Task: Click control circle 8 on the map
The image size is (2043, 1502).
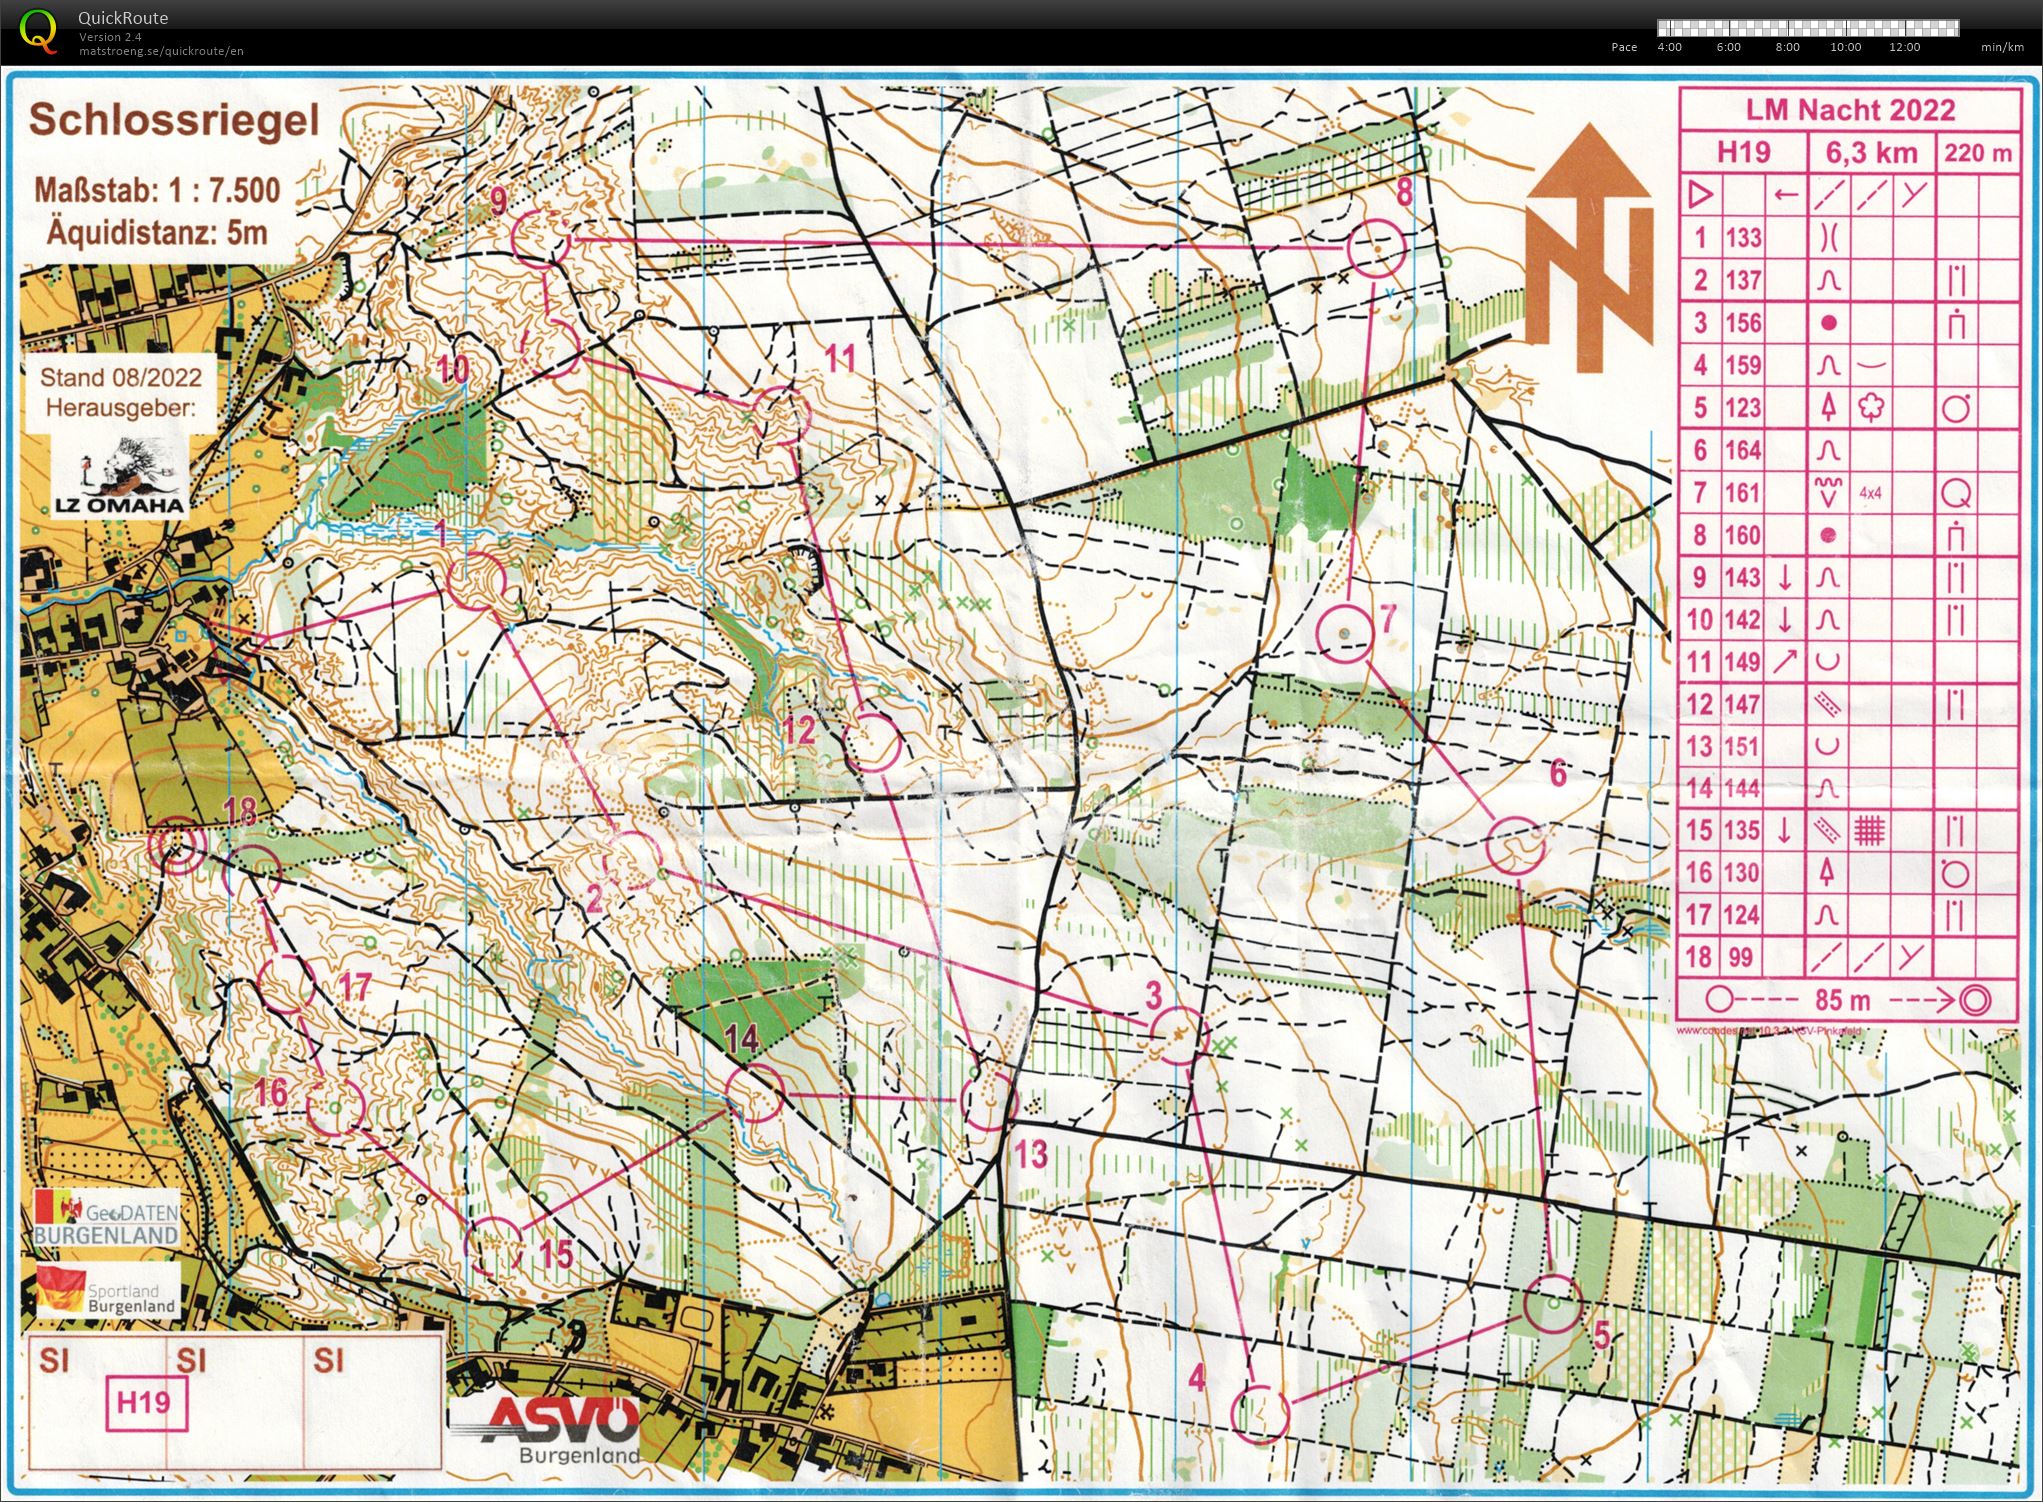Action: (1376, 248)
